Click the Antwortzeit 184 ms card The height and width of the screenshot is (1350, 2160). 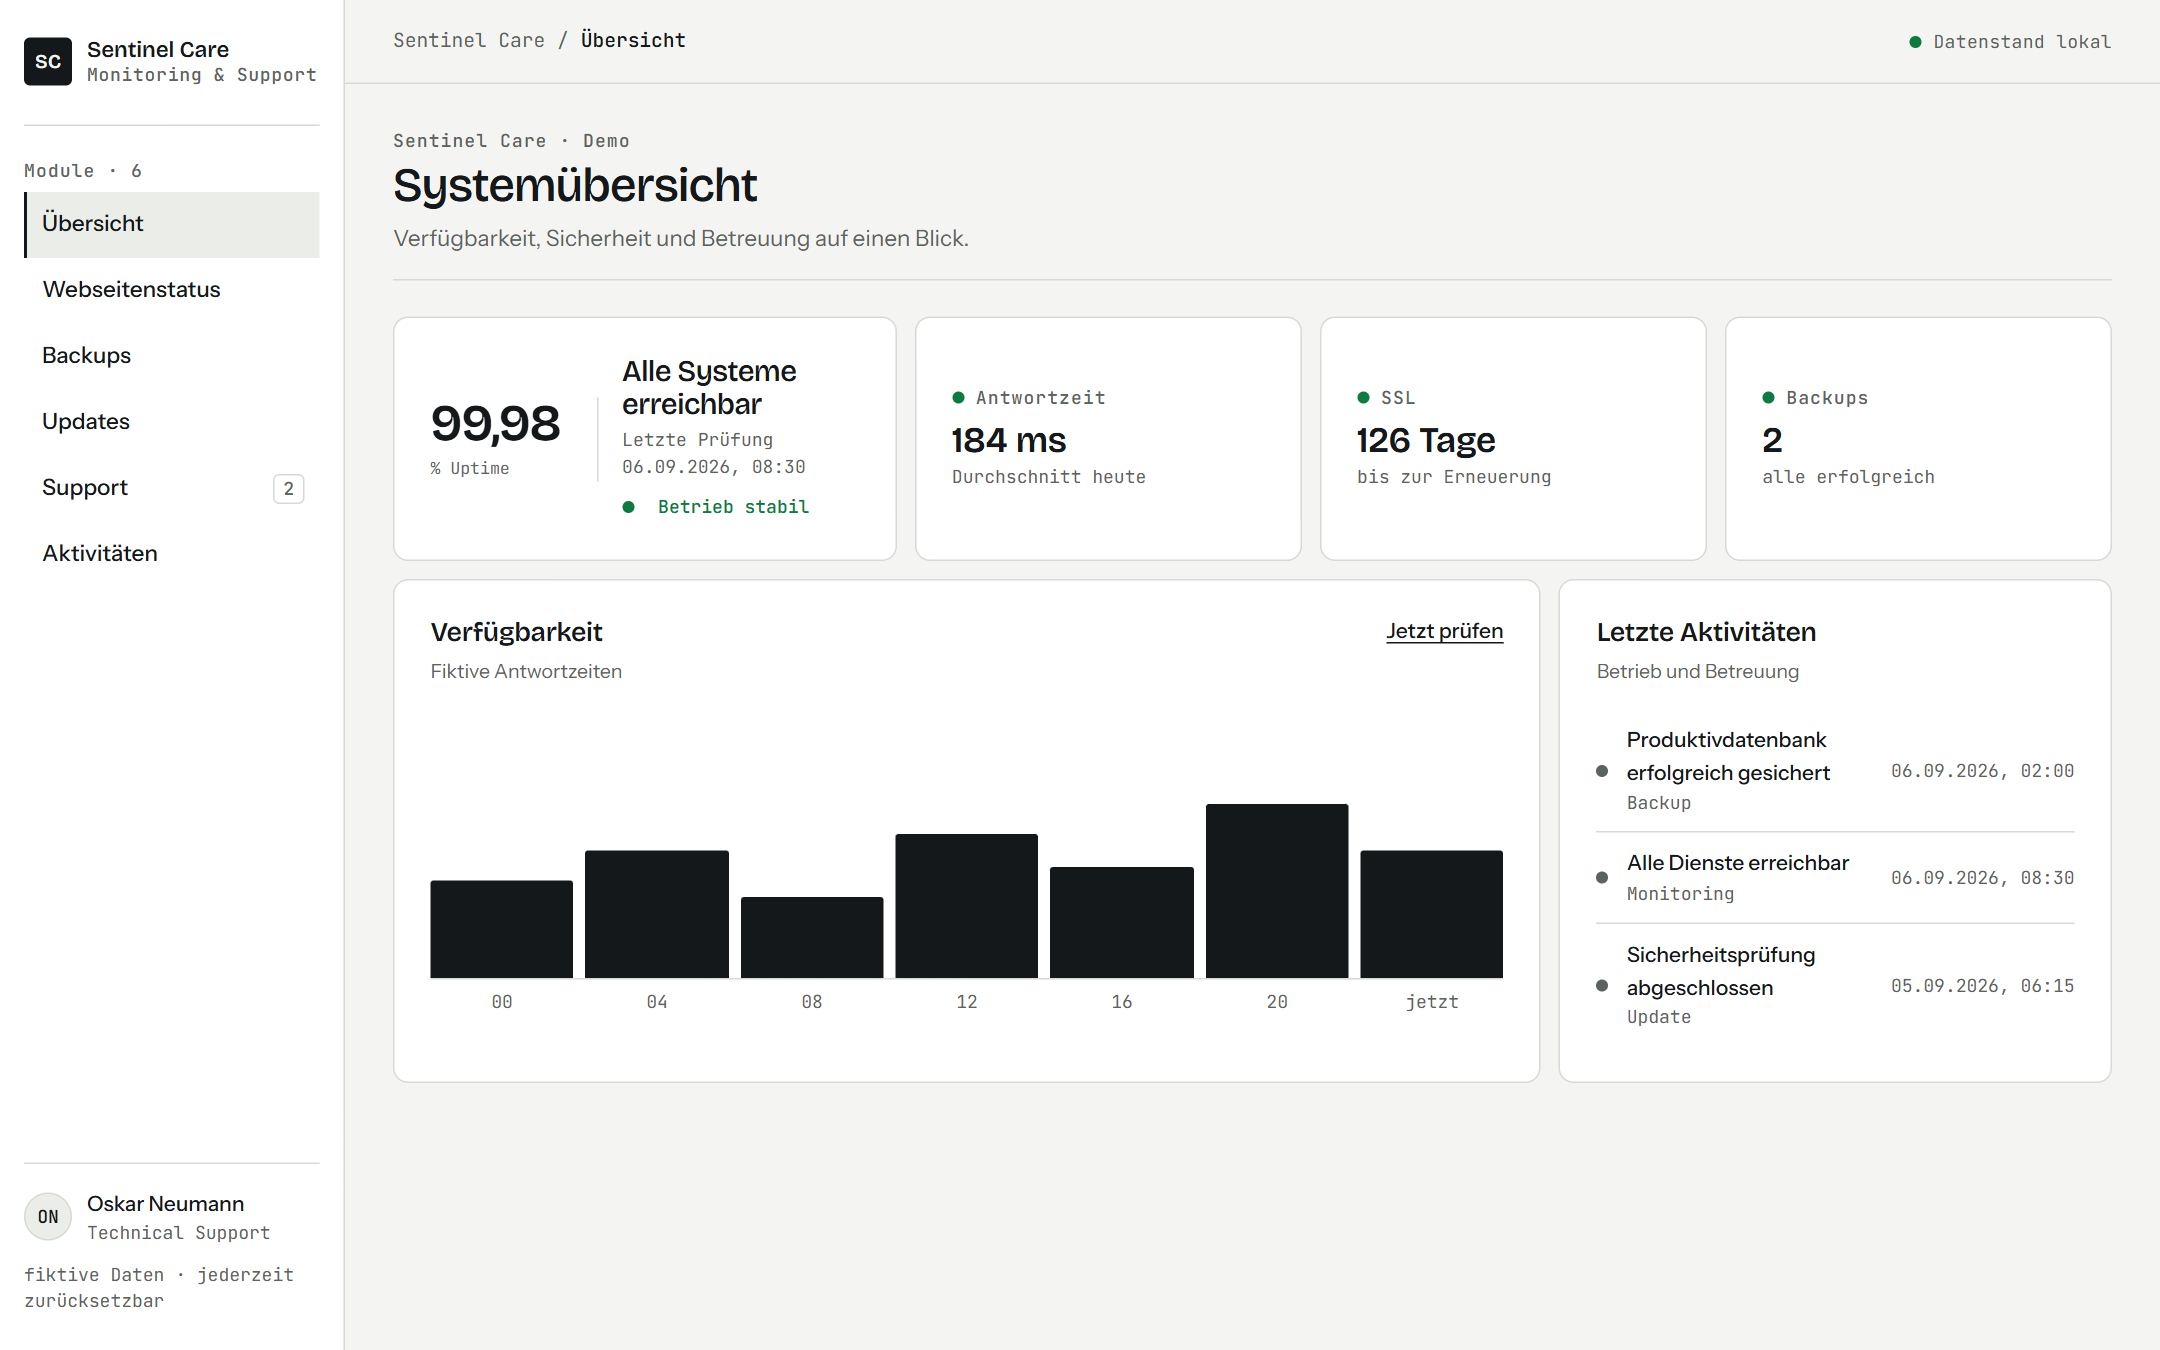click(x=1108, y=439)
